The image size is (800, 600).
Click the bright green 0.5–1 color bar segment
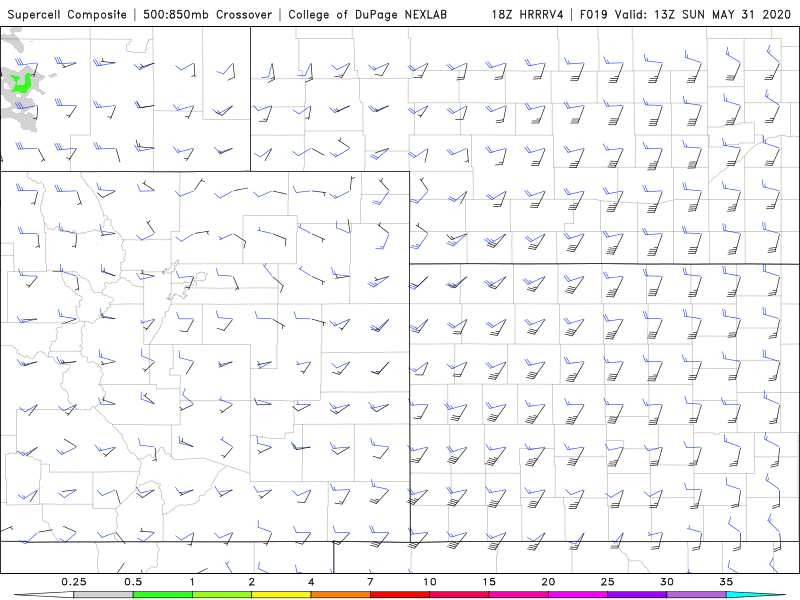(163, 595)
